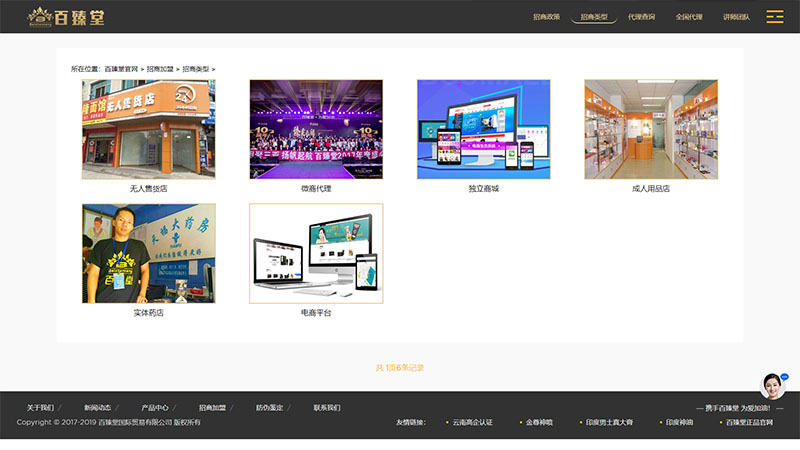Open customer service chat avatar
800x450 pixels.
point(772,386)
